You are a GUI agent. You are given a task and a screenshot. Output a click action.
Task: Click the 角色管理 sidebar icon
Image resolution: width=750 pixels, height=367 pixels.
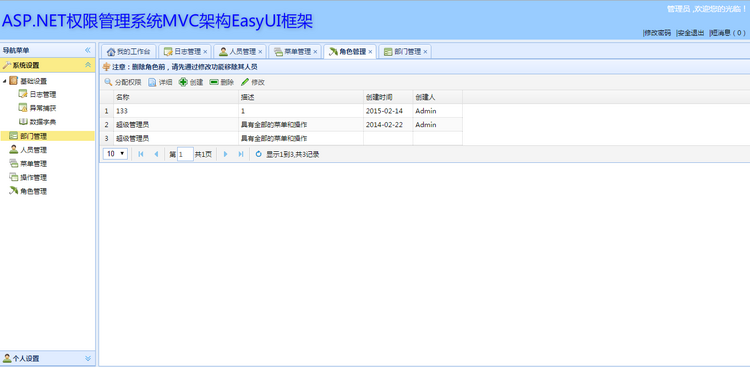click(13, 191)
